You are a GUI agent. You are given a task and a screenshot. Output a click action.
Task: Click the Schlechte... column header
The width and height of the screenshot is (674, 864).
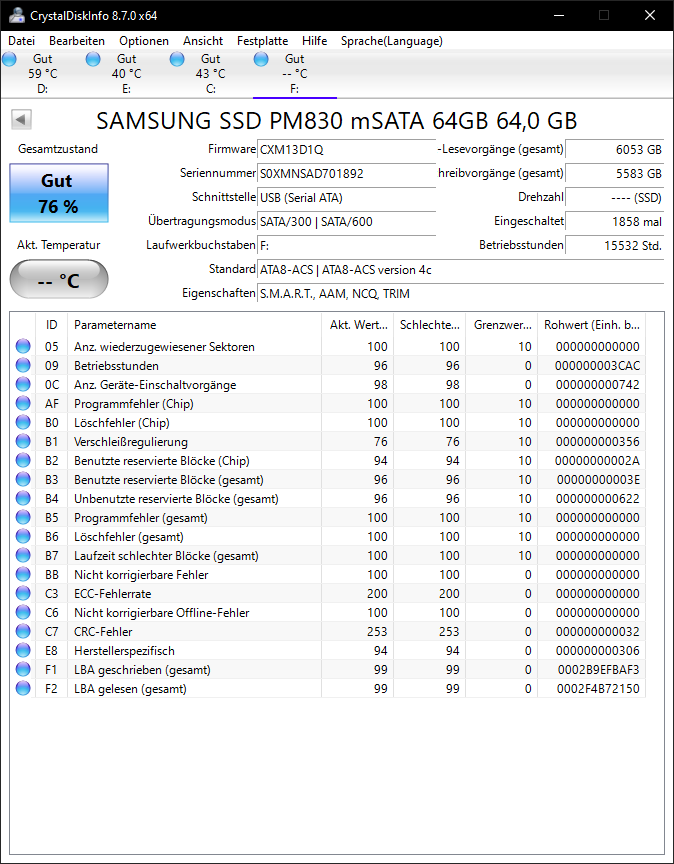(429, 325)
